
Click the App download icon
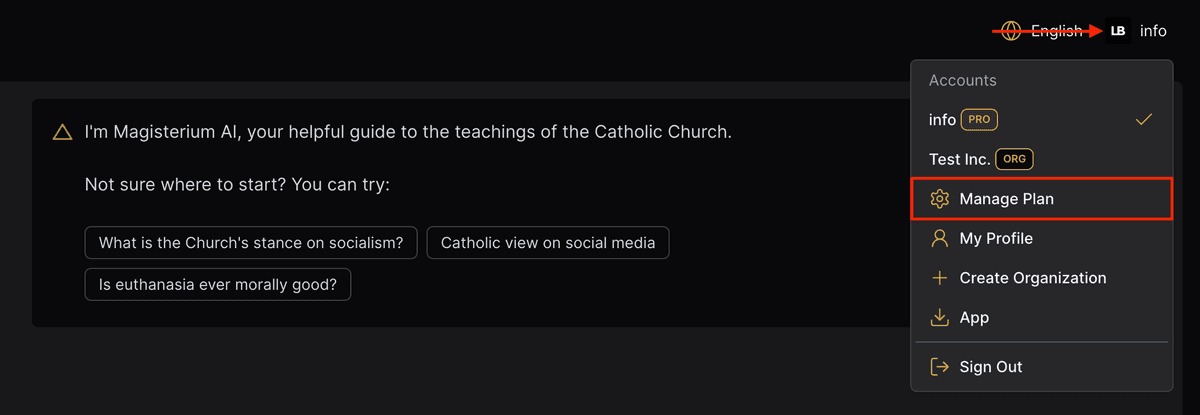(939, 317)
